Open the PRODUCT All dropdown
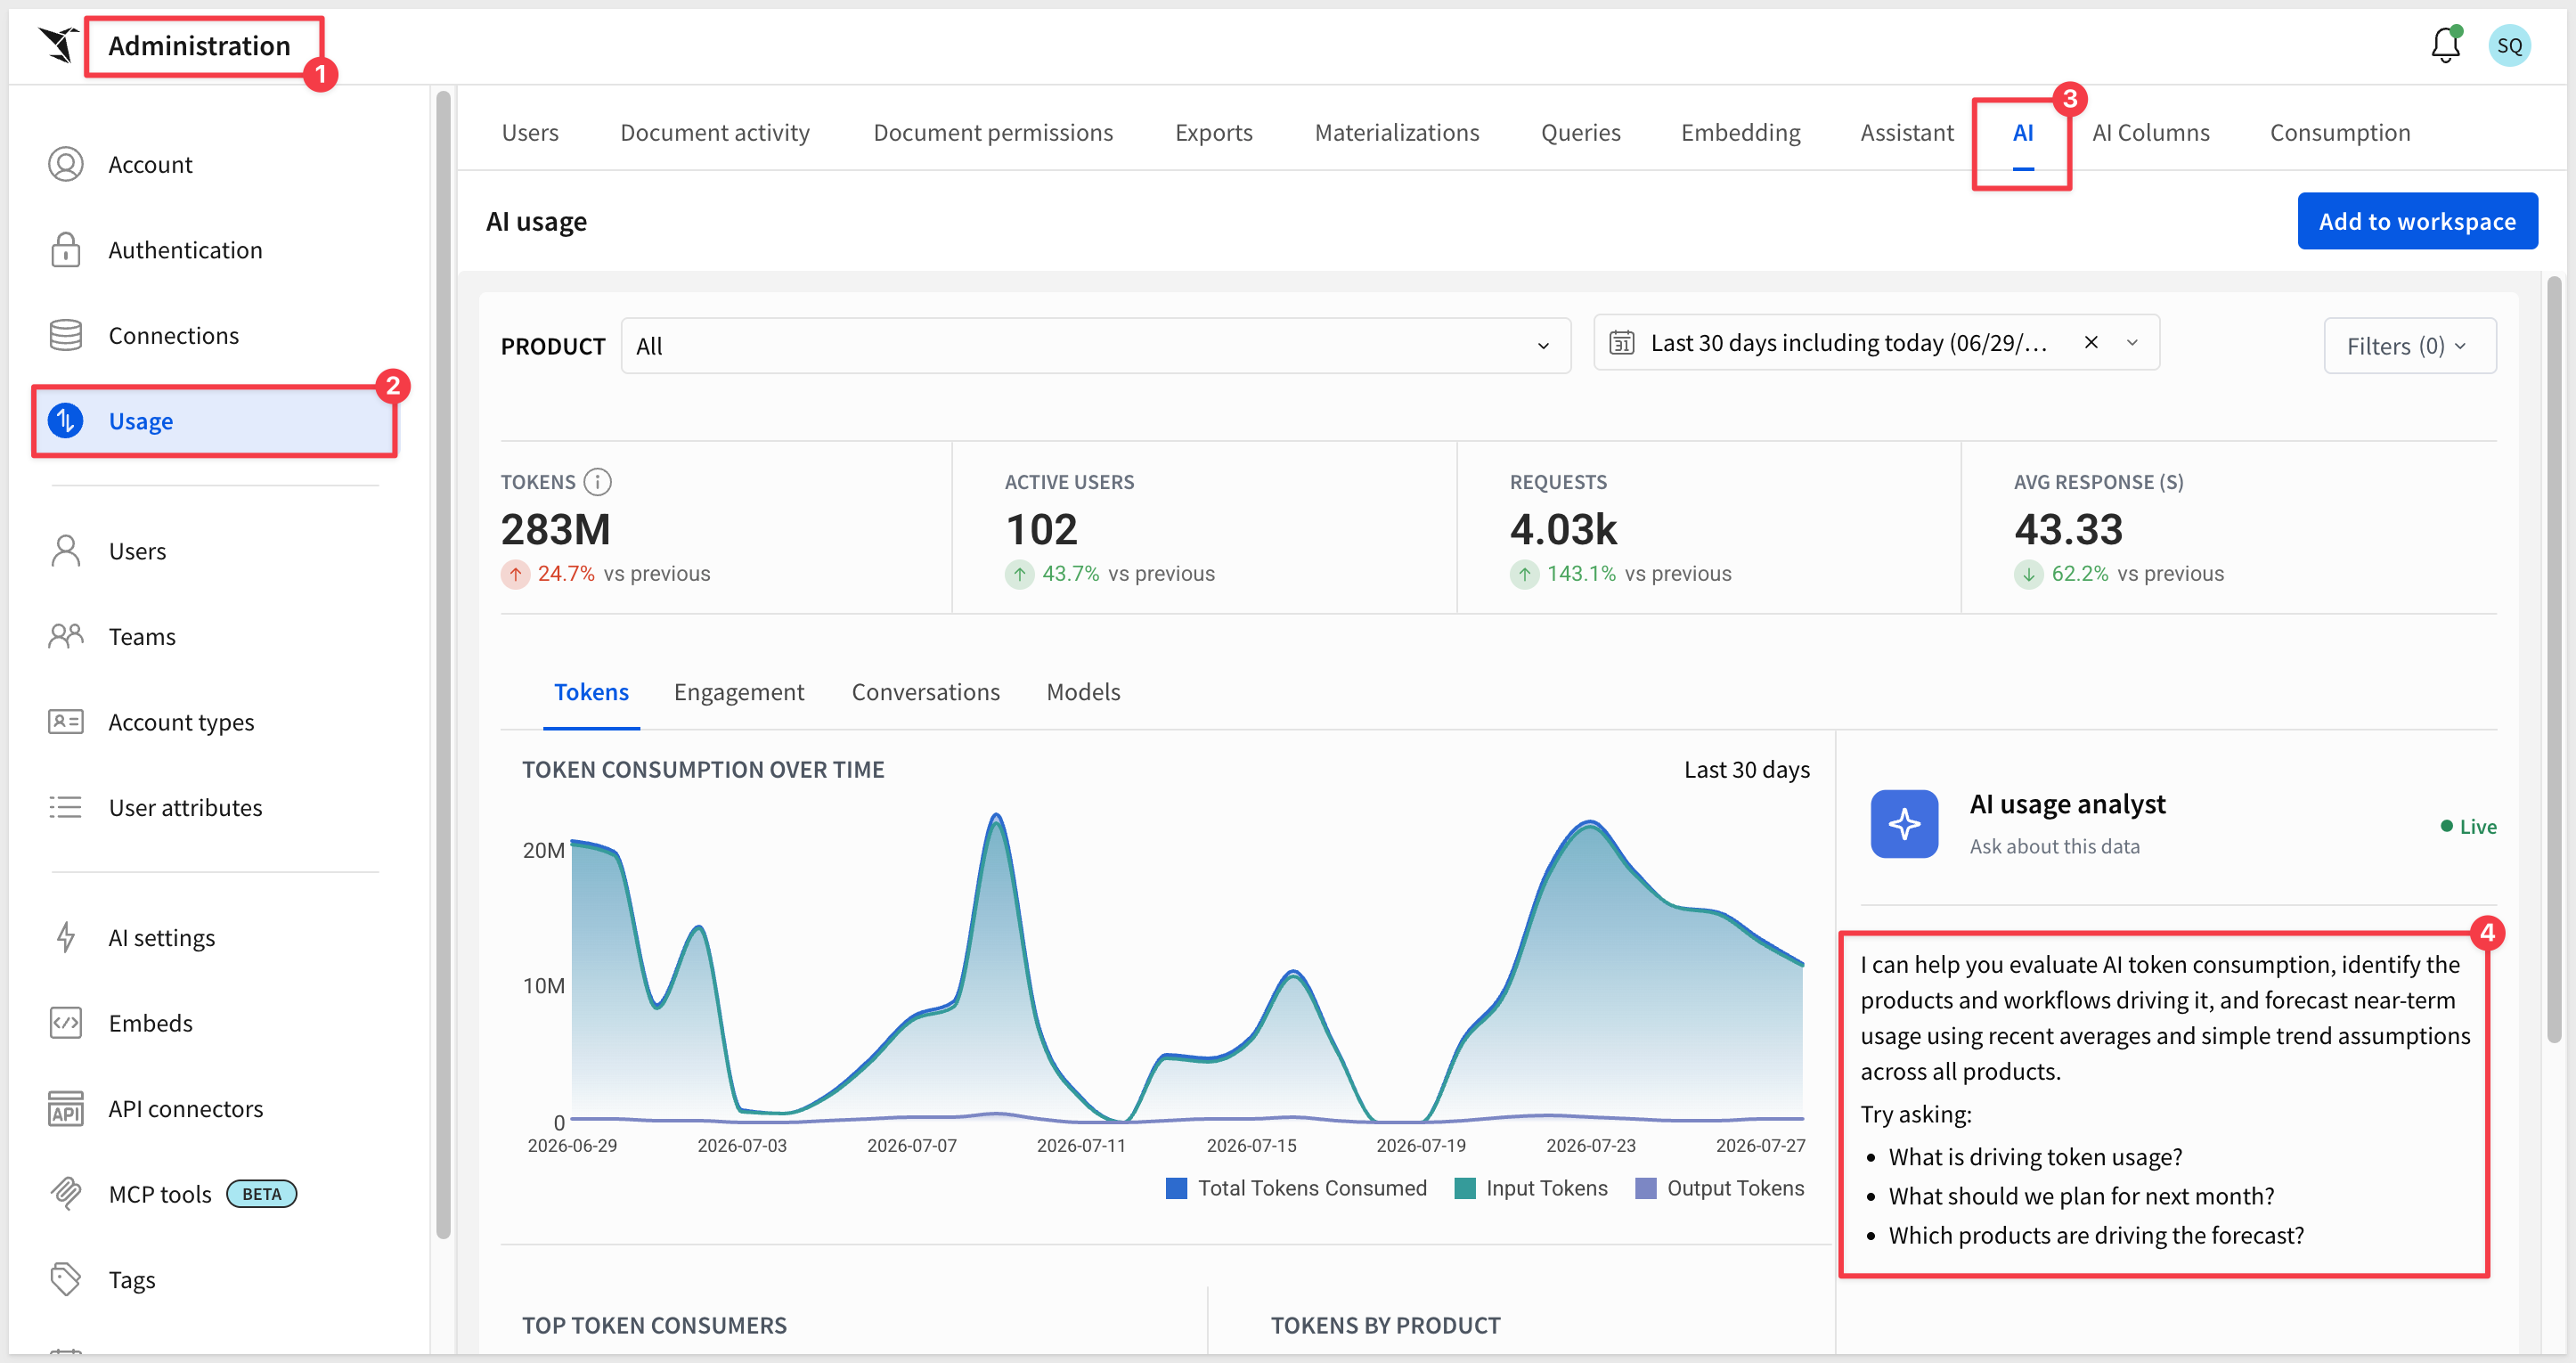Viewport: 2576px width, 1363px height. click(1095, 346)
